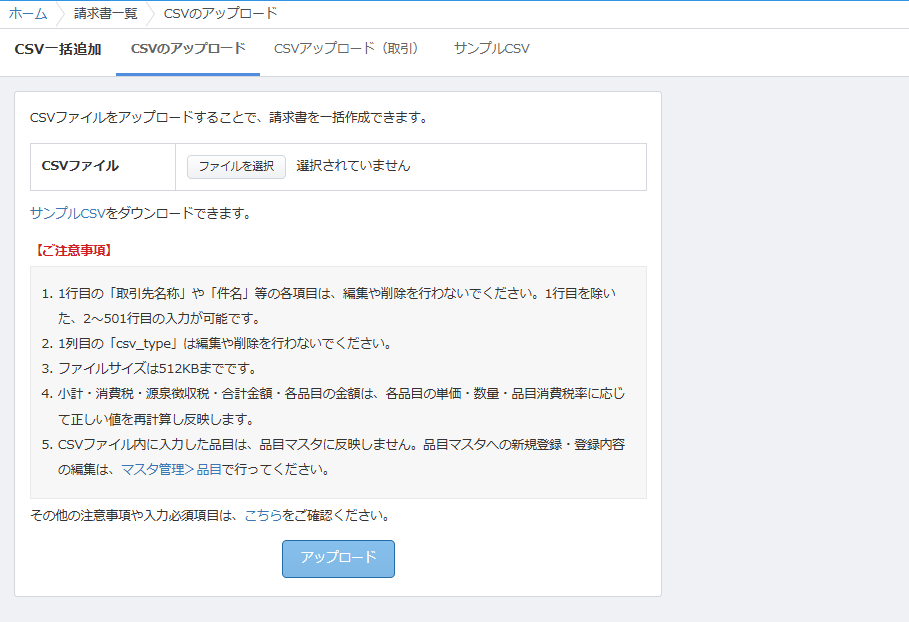The height and width of the screenshot is (622, 909).
Task: Click CSVのアップロード in the breadcrumb trail
Action: (220, 14)
